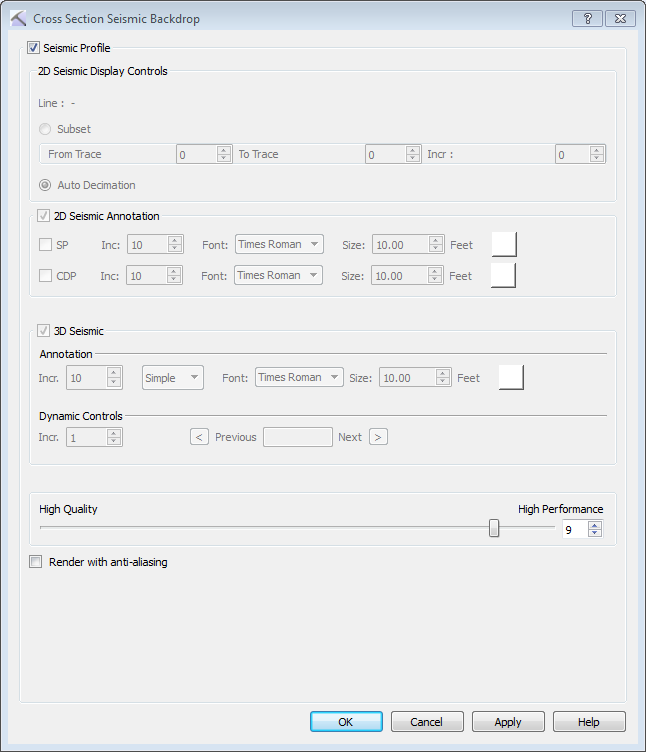Click the CDP annotation color swatch

(x=503, y=275)
